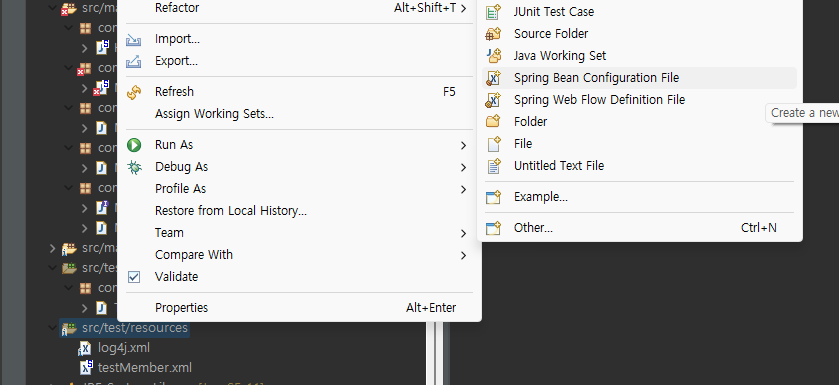The image size is (839, 385).
Task: Expand the collapsed src/ma folder node
Action: click(x=52, y=248)
